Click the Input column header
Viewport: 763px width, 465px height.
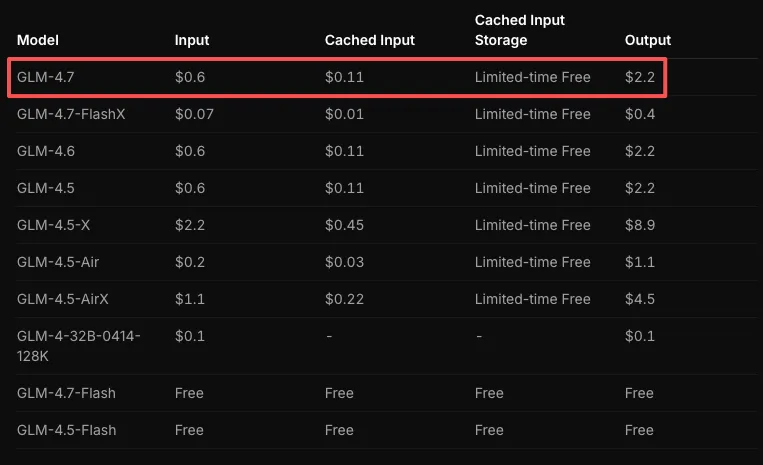click(192, 40)
